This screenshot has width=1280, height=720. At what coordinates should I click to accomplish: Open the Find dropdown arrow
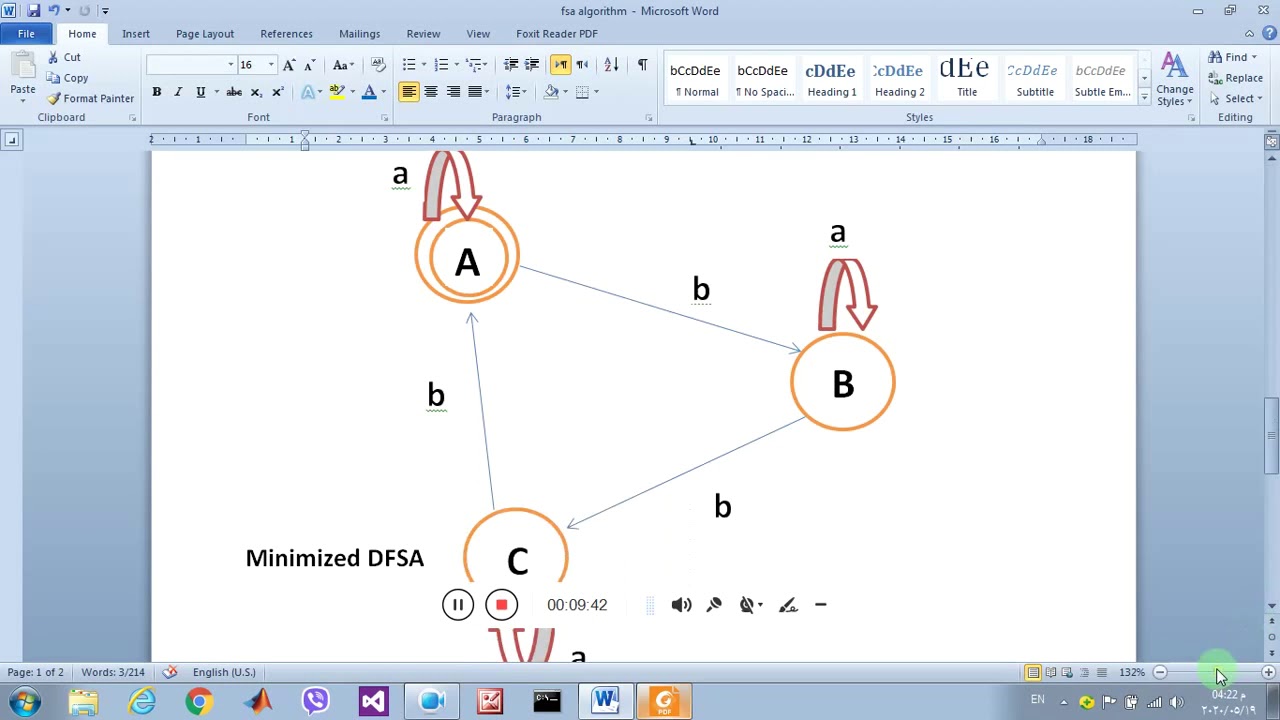click(x=1254, y=57)
